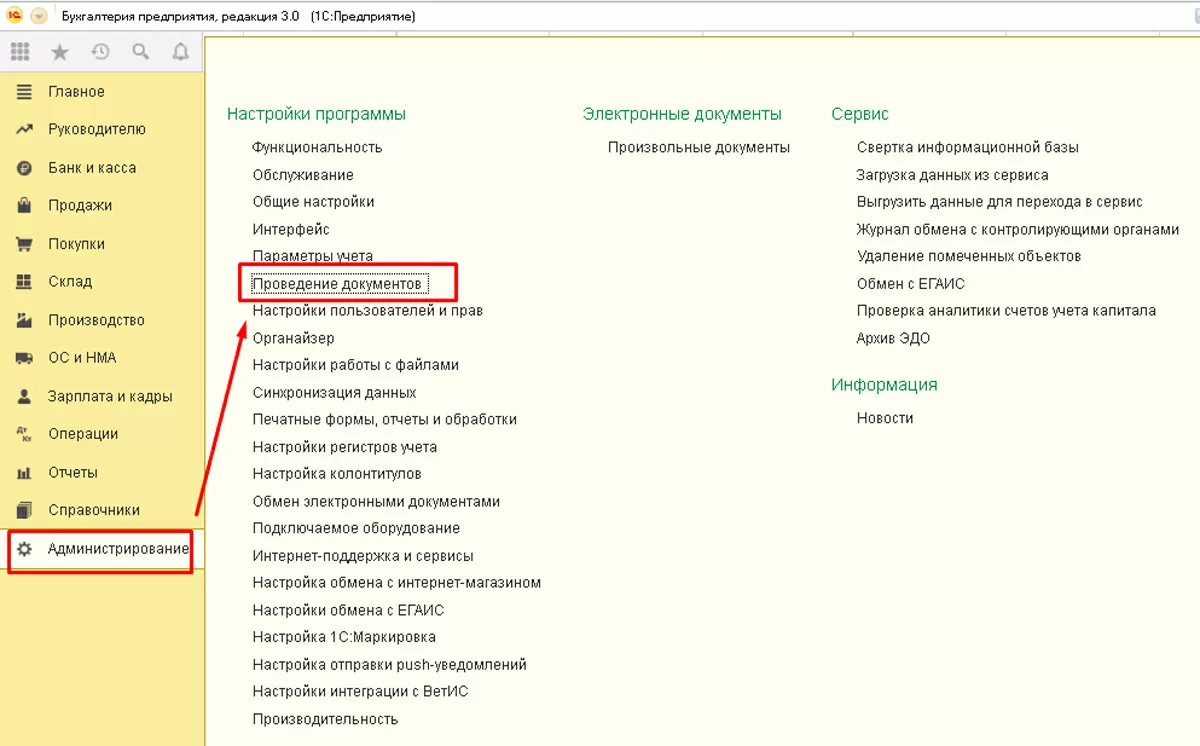Click the Операции Дт/Кт icon
The image size is (1200, 746).
tap(24, 434)
